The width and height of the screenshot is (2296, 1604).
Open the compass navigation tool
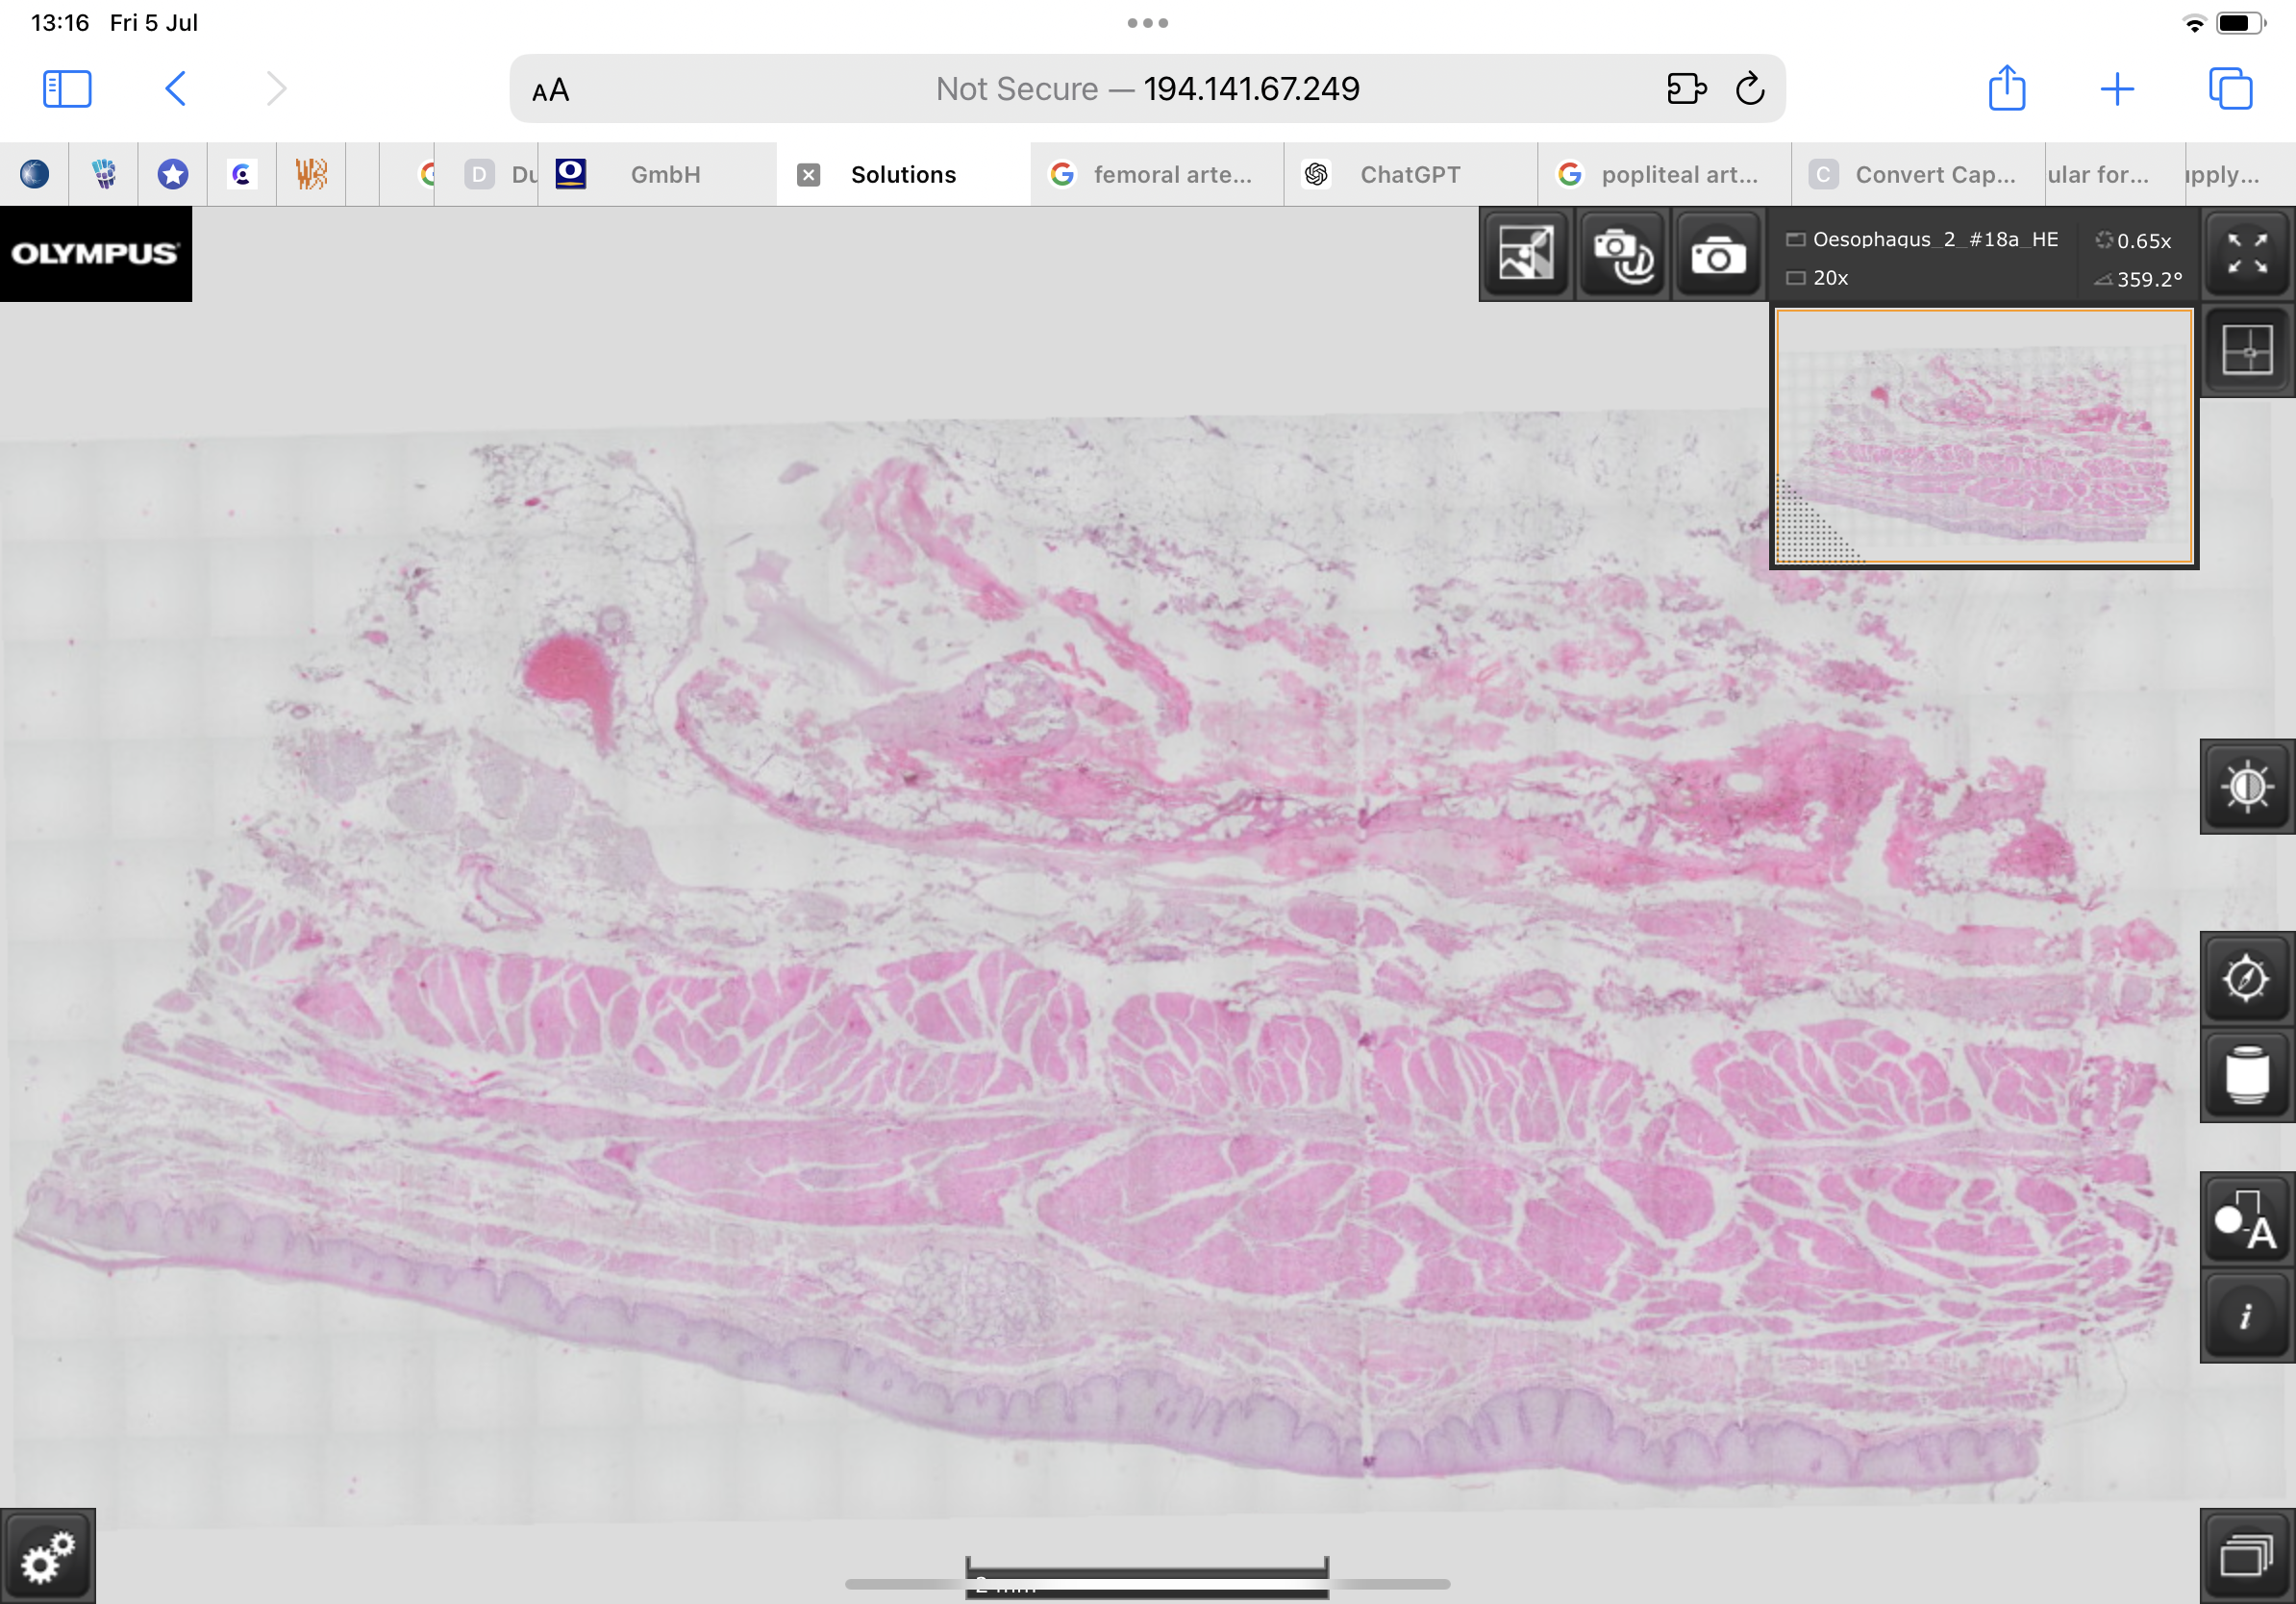pyautogui.click(x=2246, y=977)
